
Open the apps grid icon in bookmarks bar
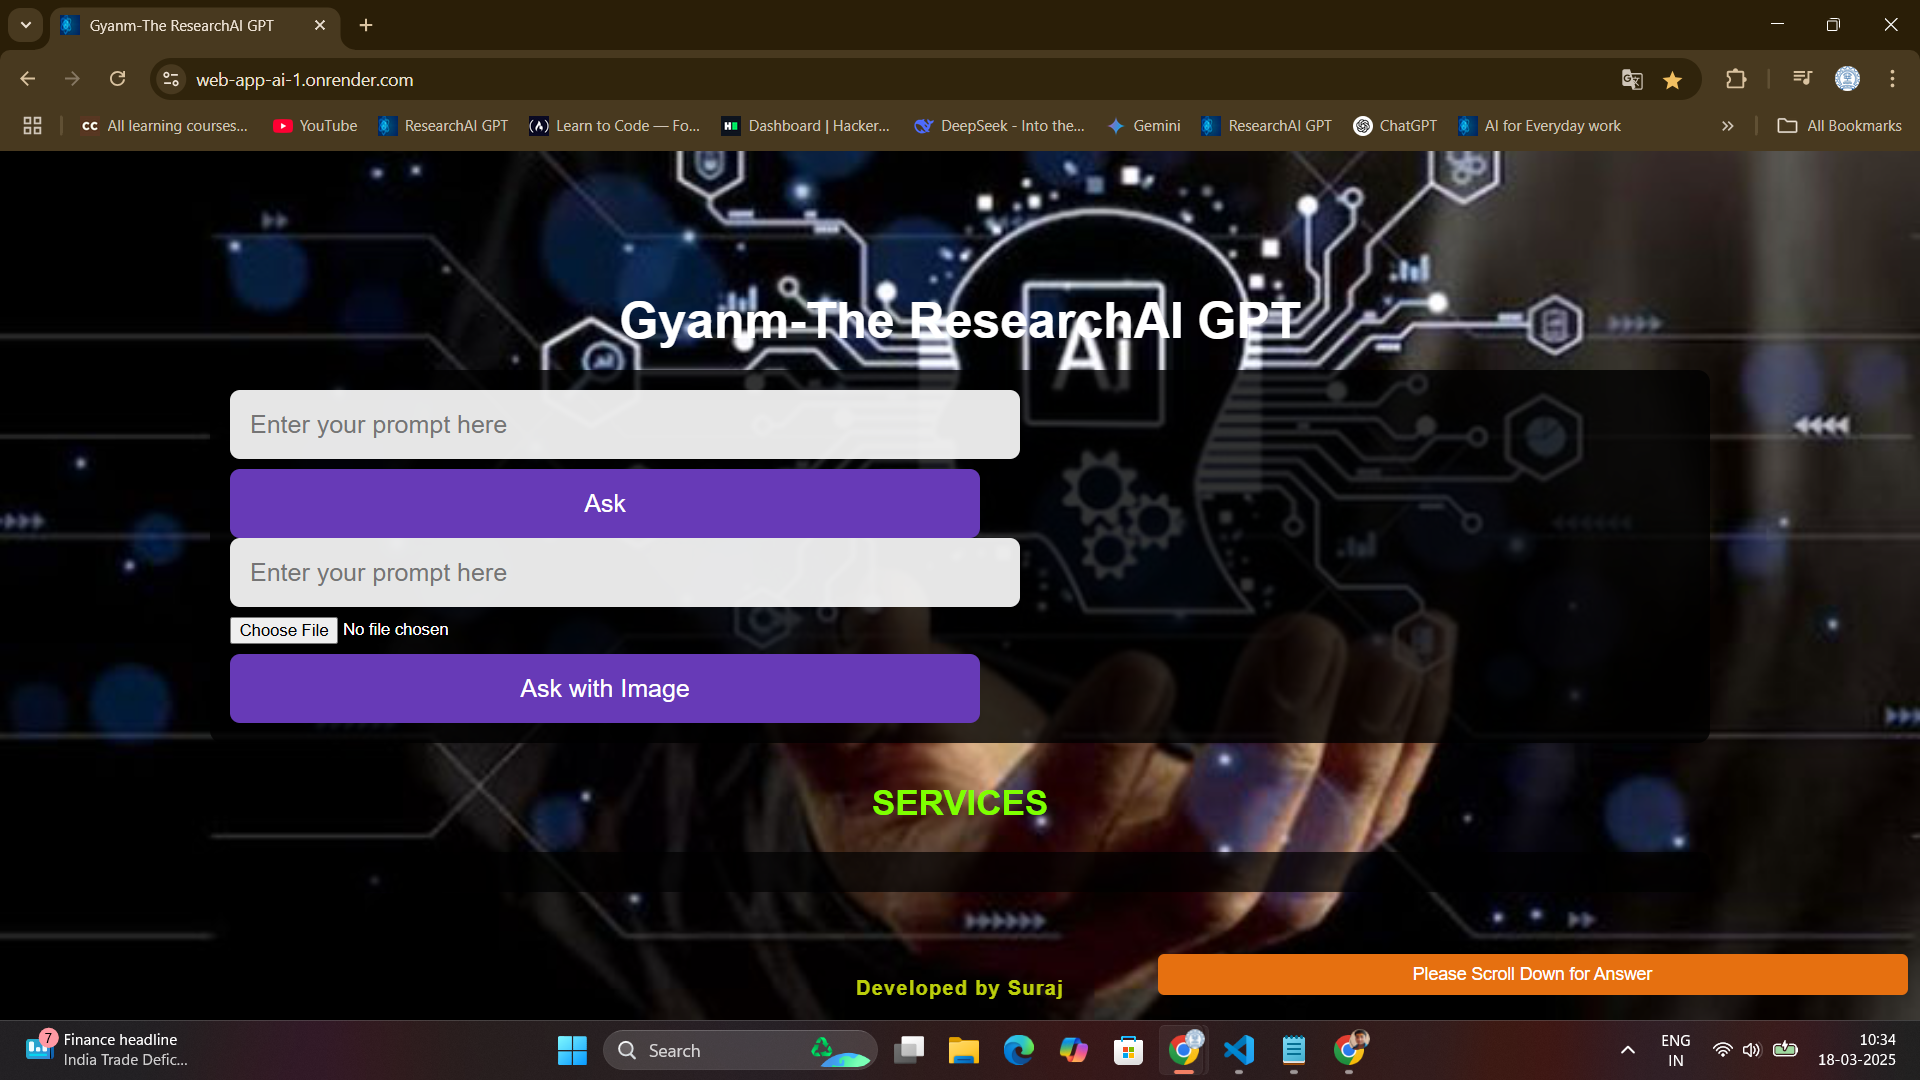click(32, 126)
